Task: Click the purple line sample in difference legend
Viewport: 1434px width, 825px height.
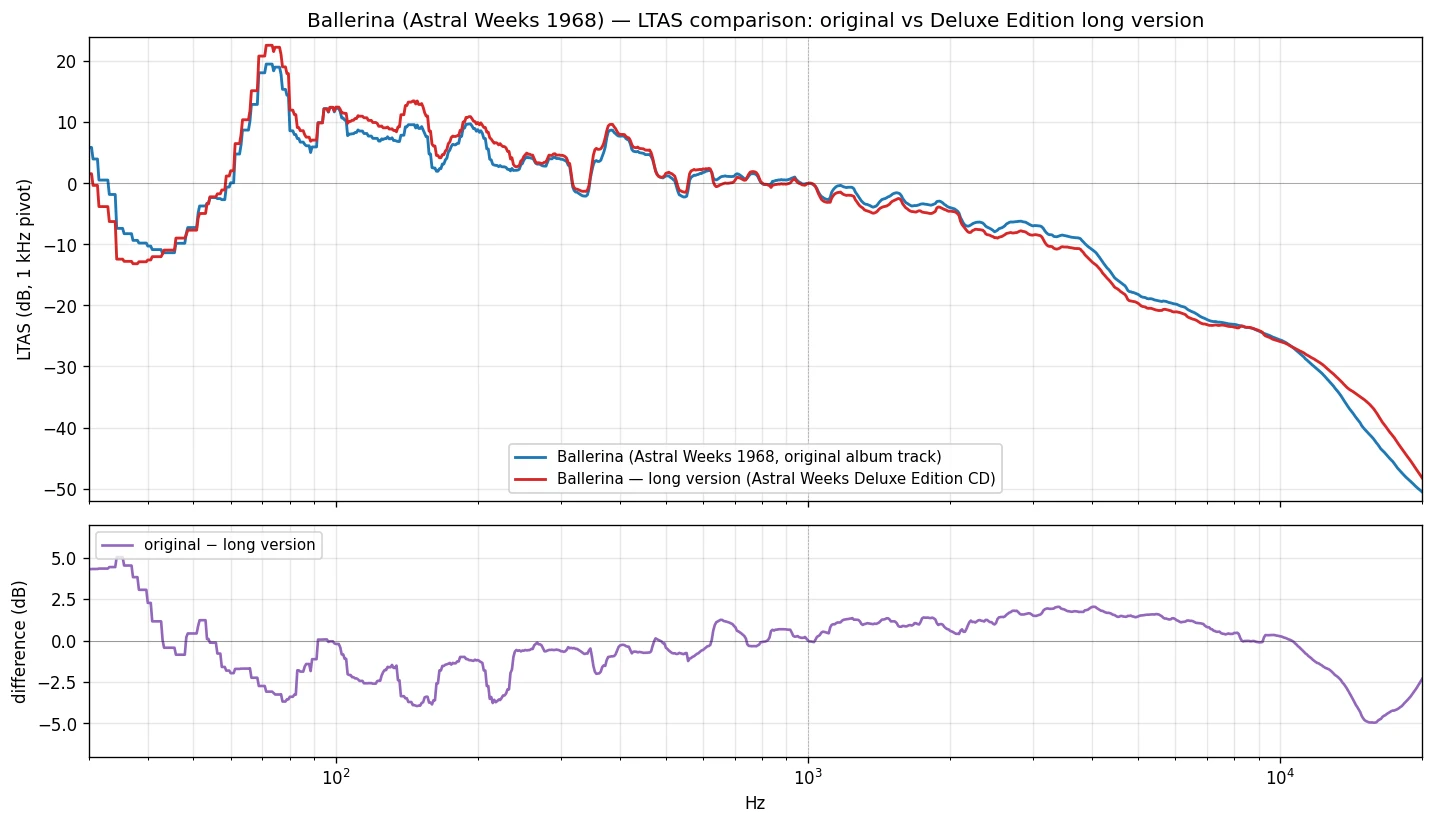Action: [x=118, y=545]
